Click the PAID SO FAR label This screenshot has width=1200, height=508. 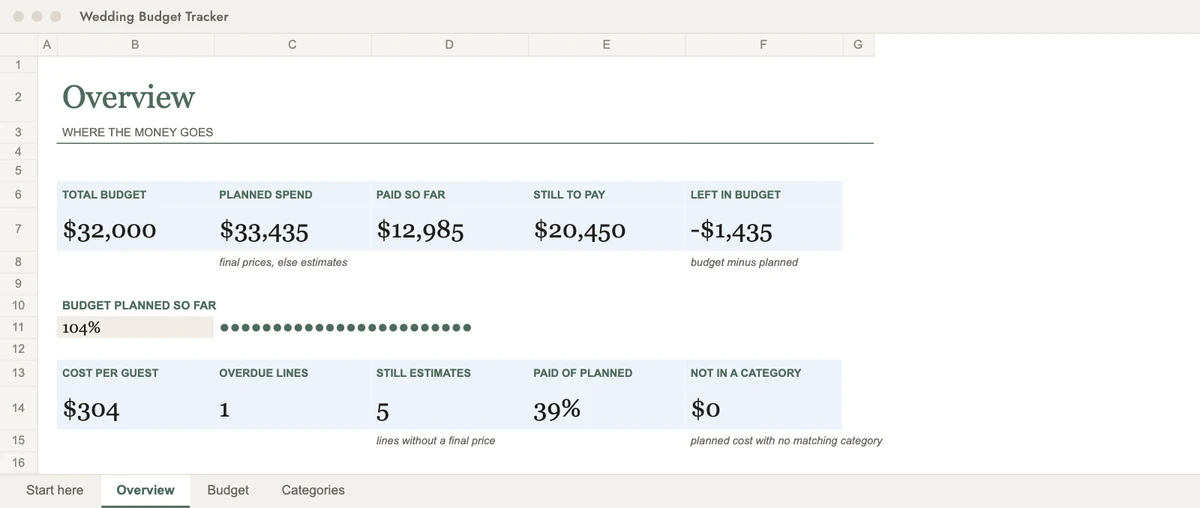(410, 194)
